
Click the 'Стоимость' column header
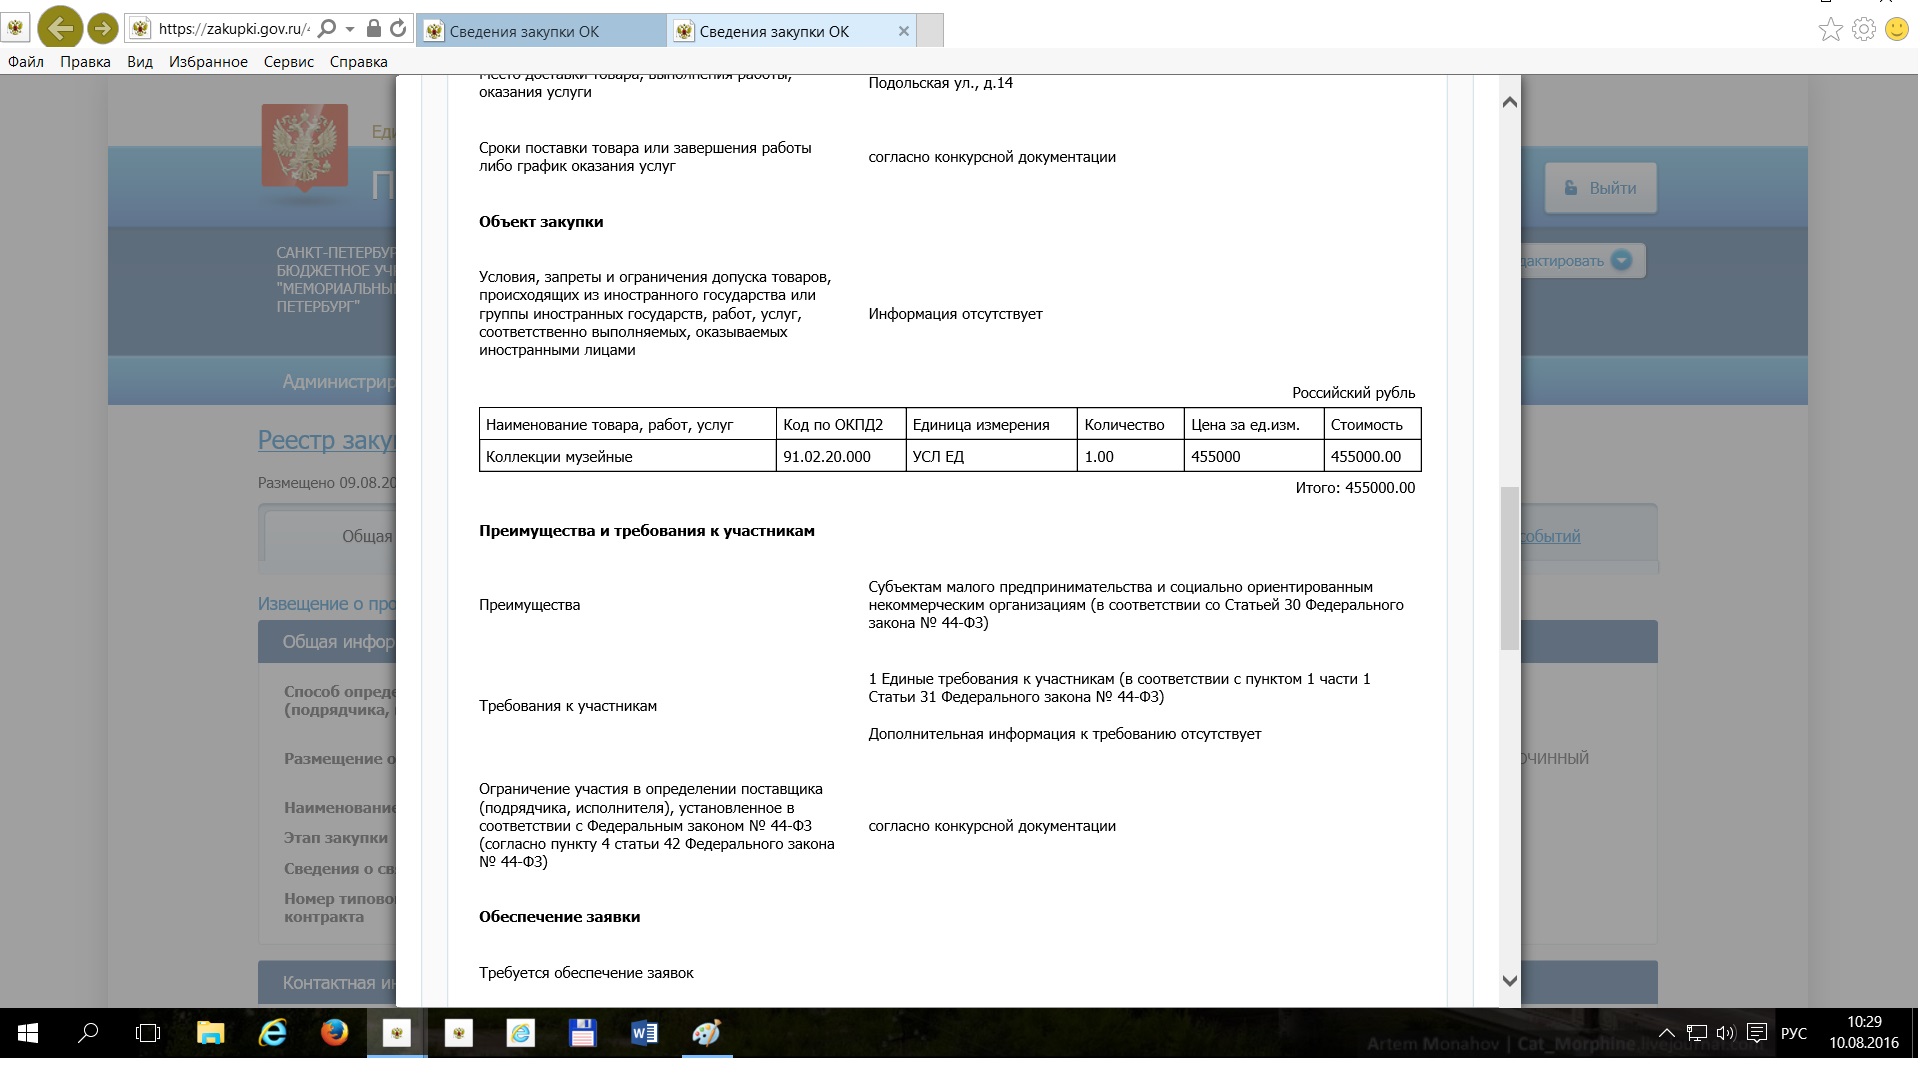click(1372, 424)
